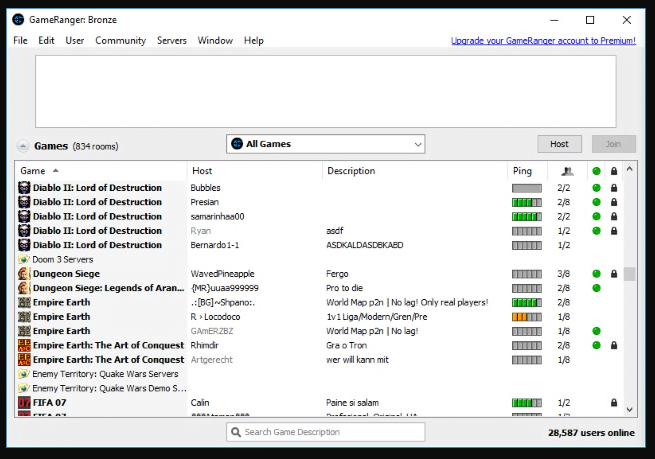Click the Host button
Screen dimensions: 655x459
(559, 144)
